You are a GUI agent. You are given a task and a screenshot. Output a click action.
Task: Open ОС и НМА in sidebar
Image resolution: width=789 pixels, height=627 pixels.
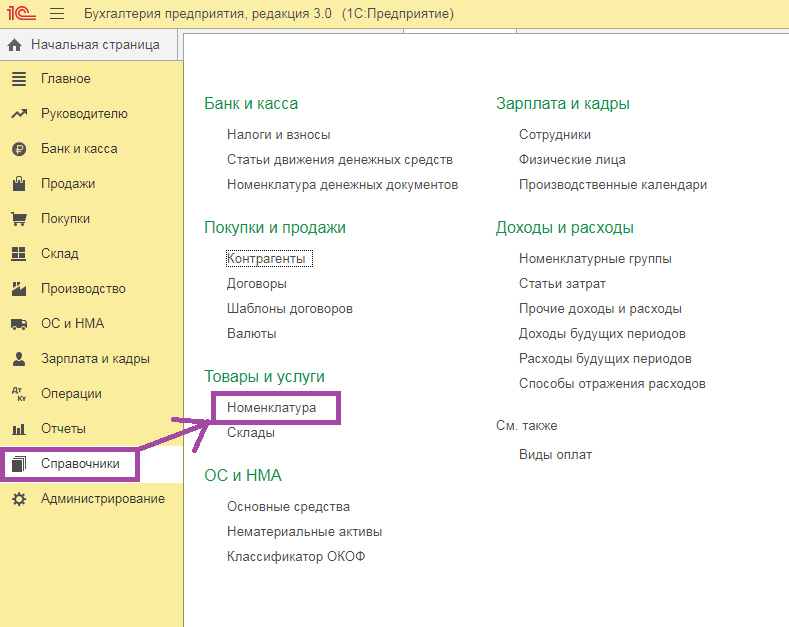point(72,324)
